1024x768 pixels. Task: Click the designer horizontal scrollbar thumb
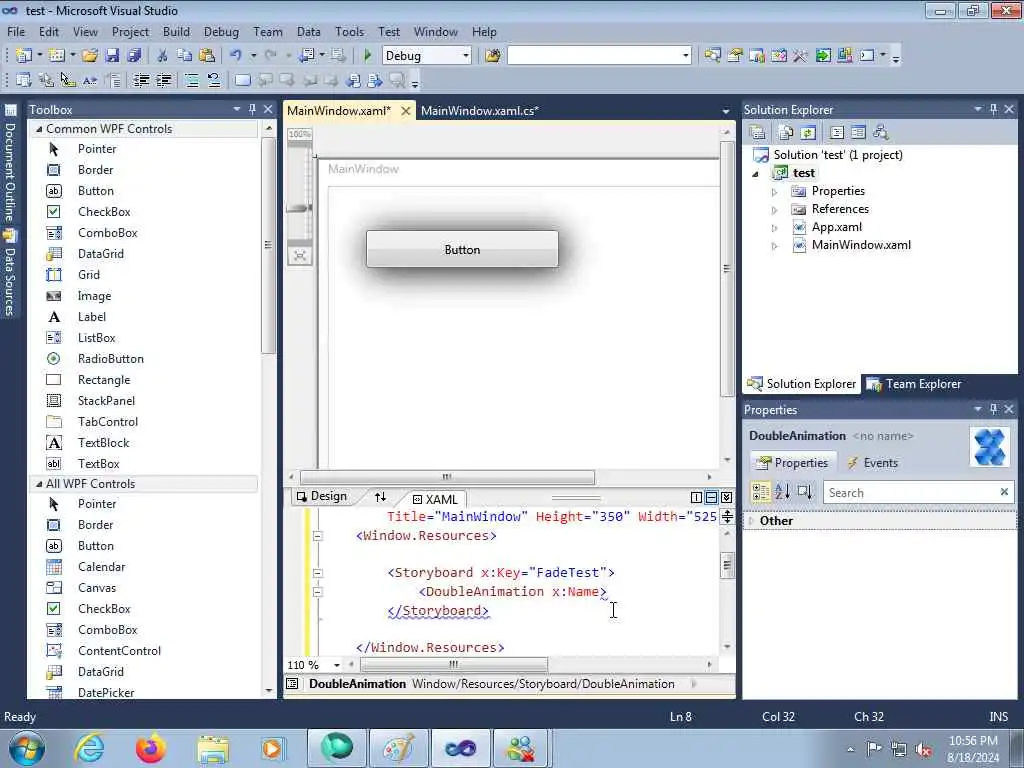(447, 477)
